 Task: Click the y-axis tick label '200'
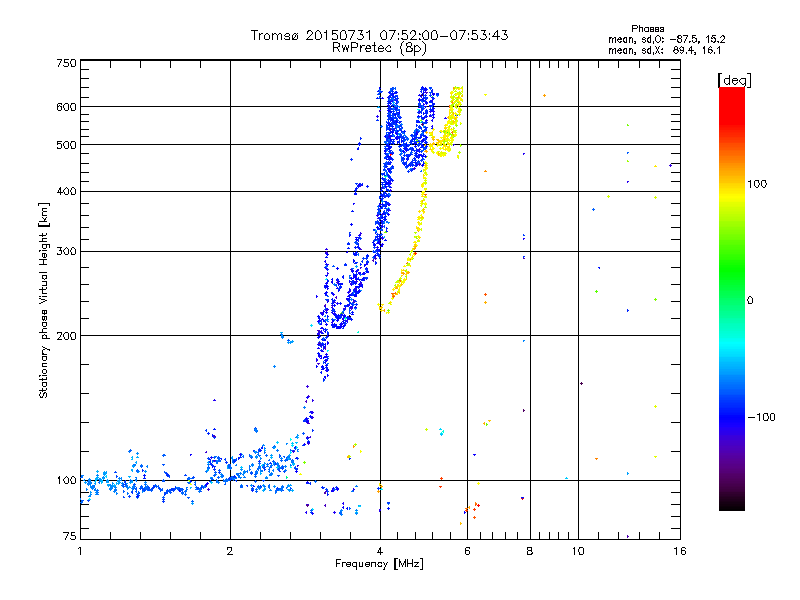point(66,336)
